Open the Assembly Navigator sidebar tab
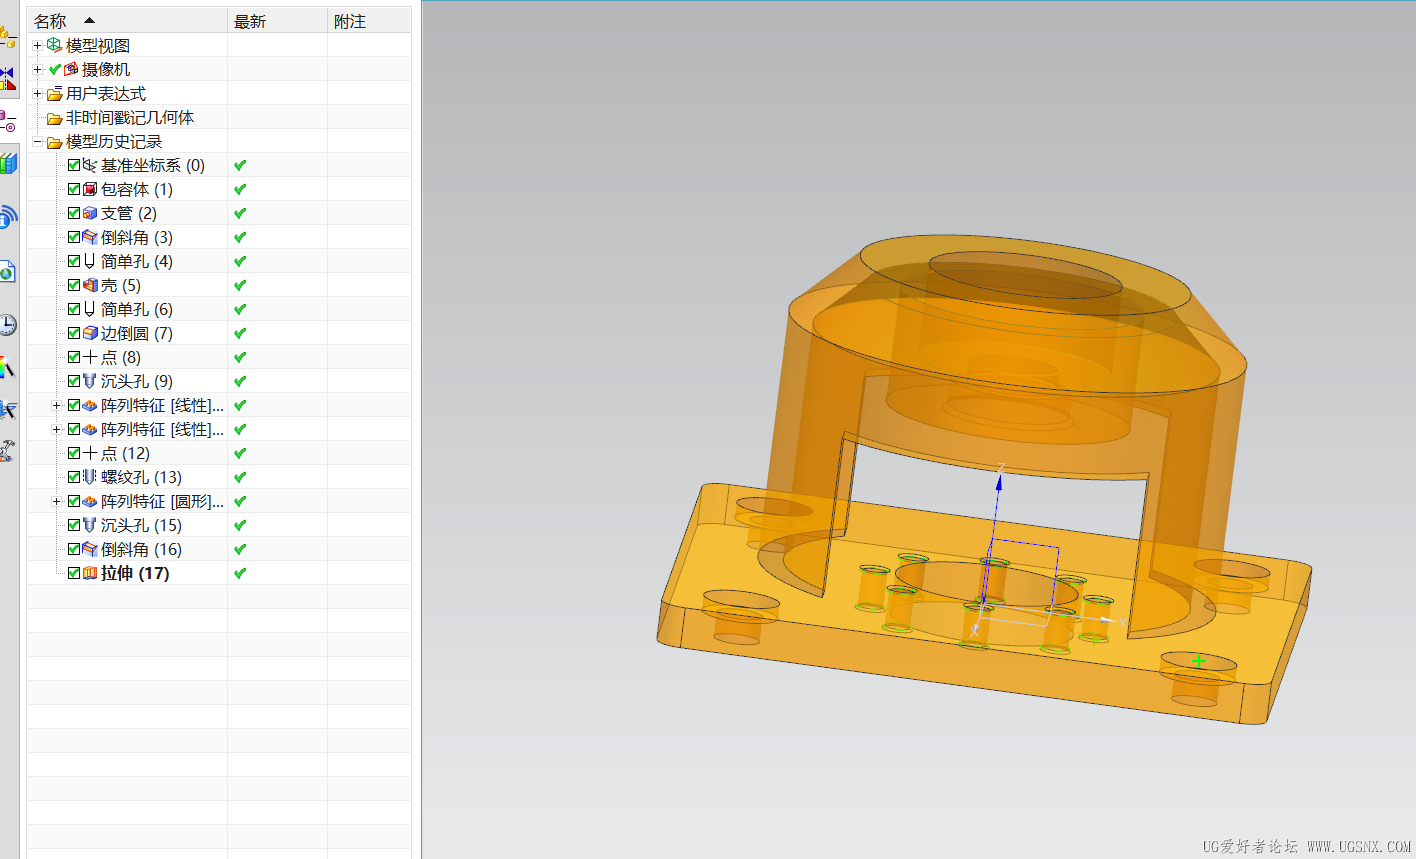Image resolution: width=1416 pixels, height=859 pixels. click(x=7, y=38)
